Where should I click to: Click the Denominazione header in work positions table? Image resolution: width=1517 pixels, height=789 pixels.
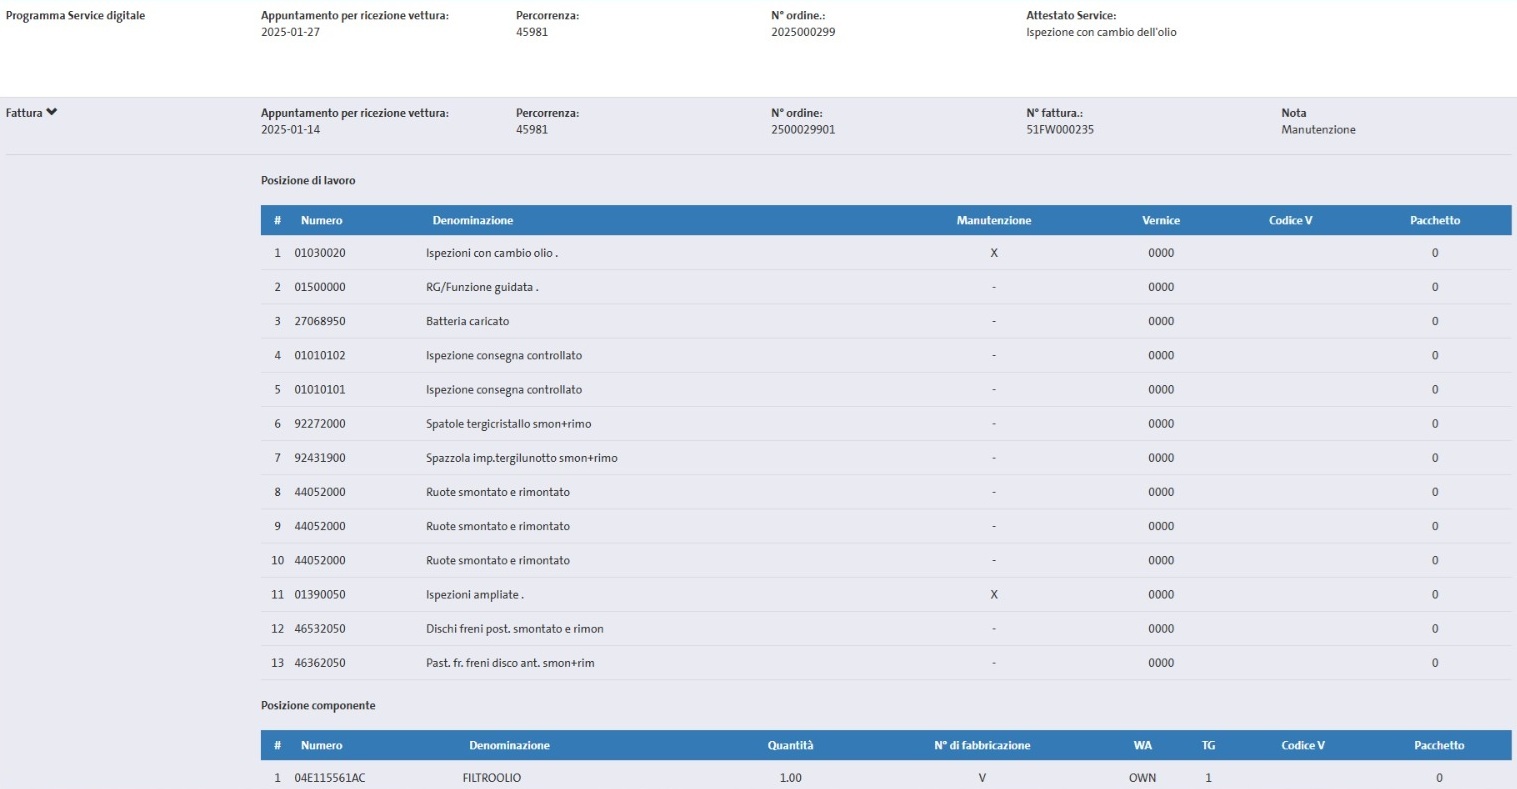coord(472,221)
